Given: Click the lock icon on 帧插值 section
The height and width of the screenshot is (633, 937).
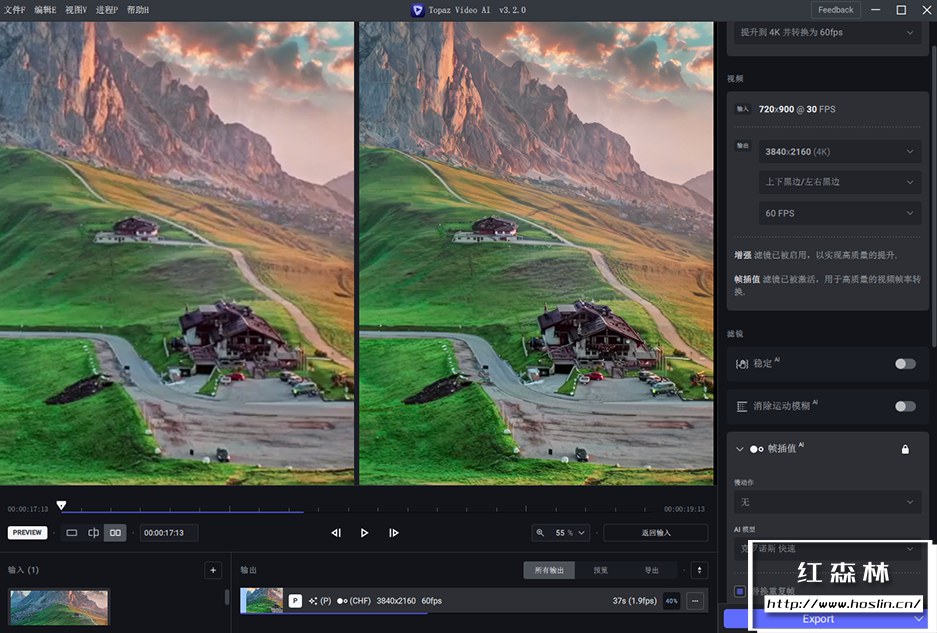Looking at the screenshot, I should (x=905, y=449).
